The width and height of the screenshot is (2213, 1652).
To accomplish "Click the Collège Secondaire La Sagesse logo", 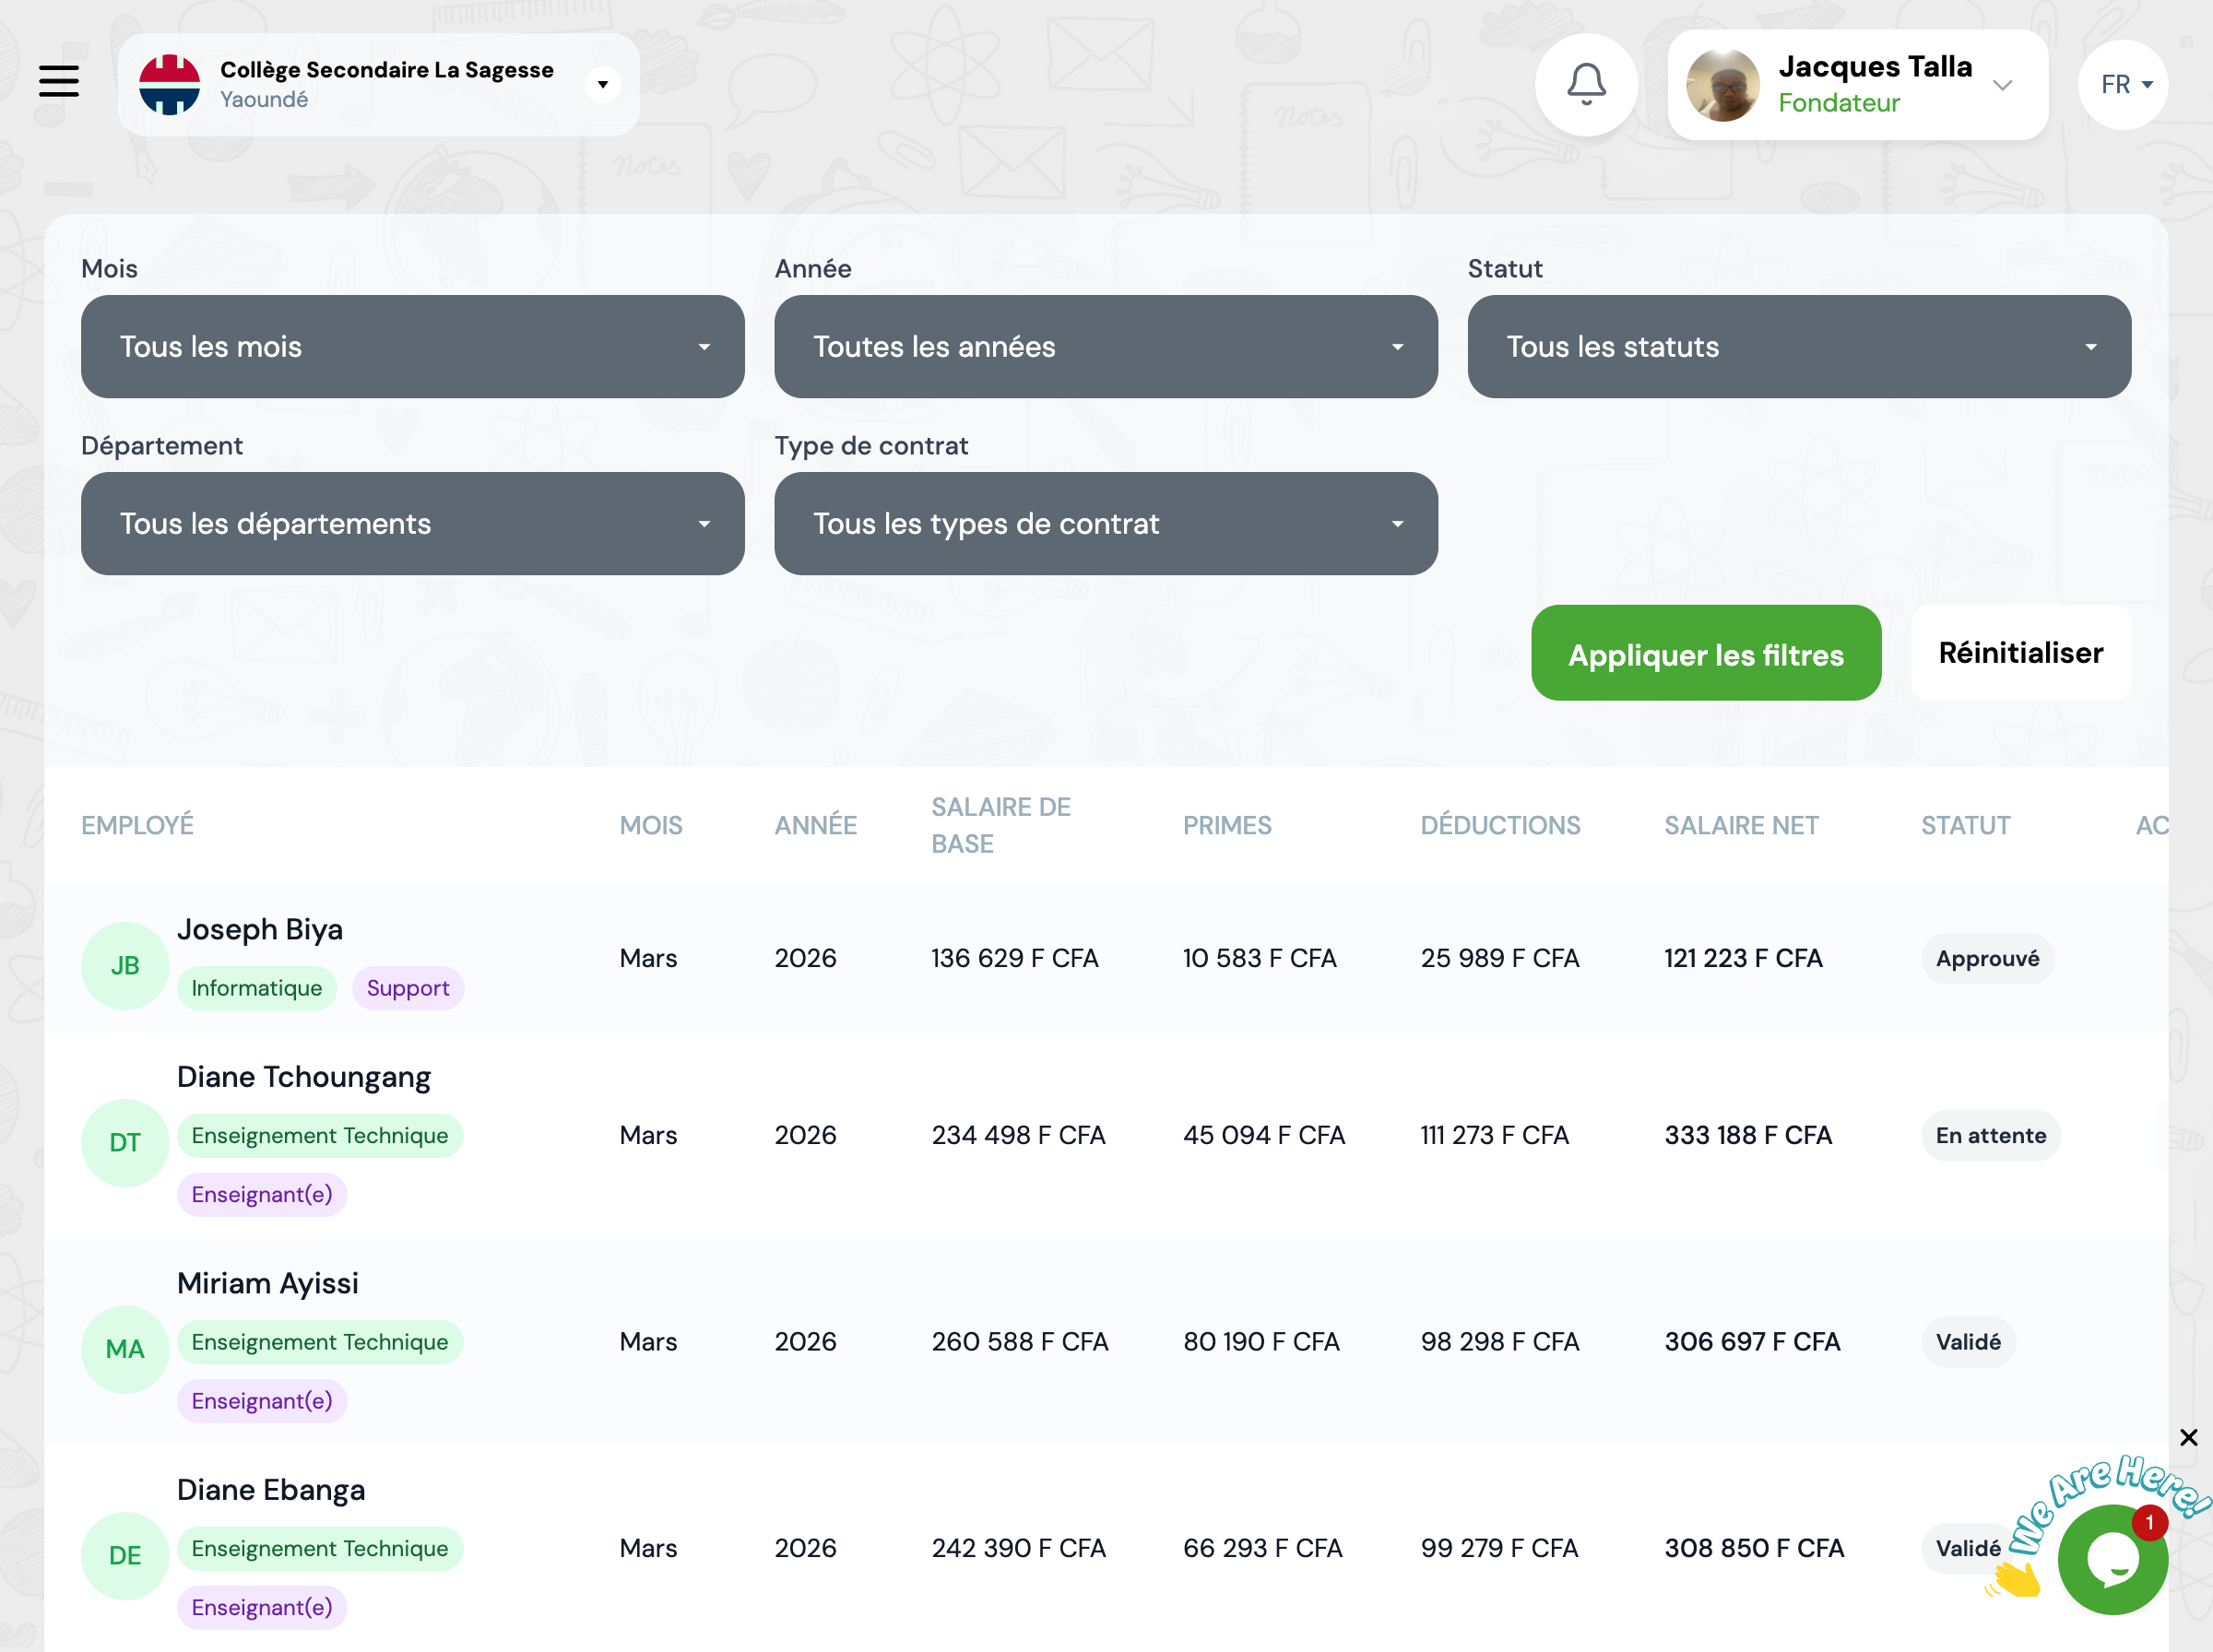I will (169, 84).
